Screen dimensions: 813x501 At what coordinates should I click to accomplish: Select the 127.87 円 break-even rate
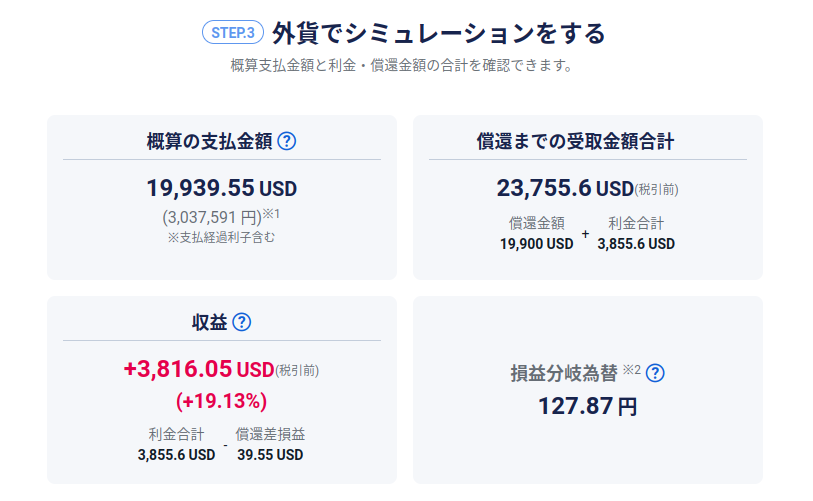[587, 406]
